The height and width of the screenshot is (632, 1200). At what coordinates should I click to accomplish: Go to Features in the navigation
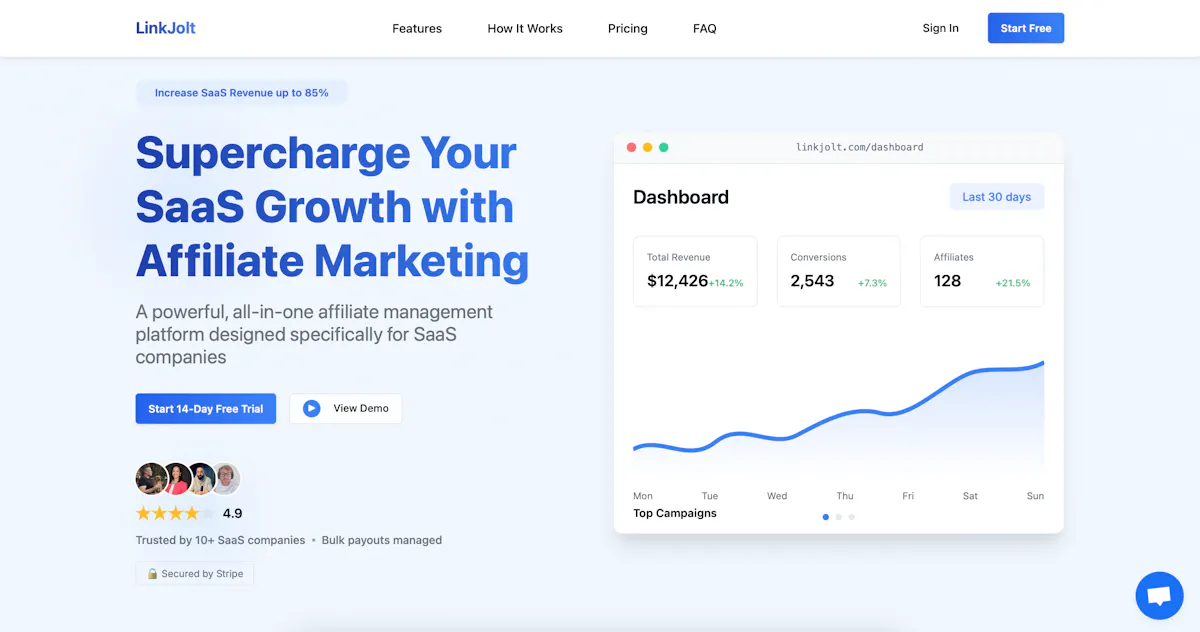(417, 28)
